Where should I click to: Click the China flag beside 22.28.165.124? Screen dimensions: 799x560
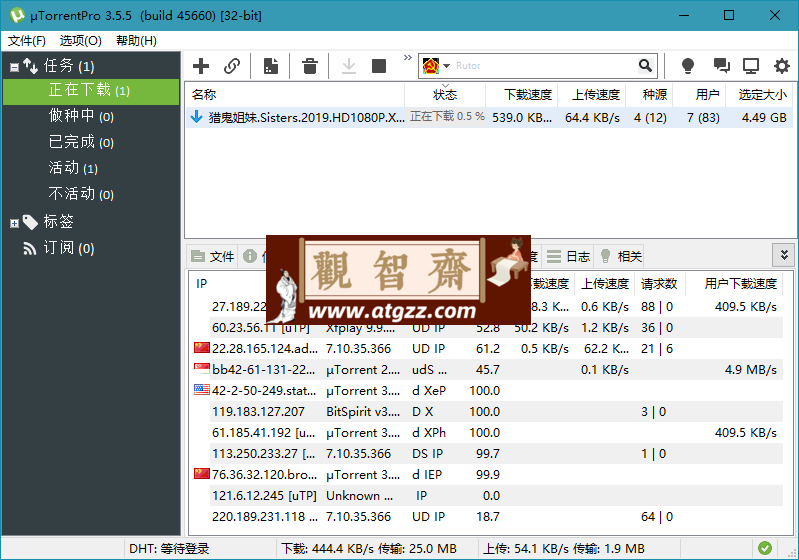tap(202, 348)
